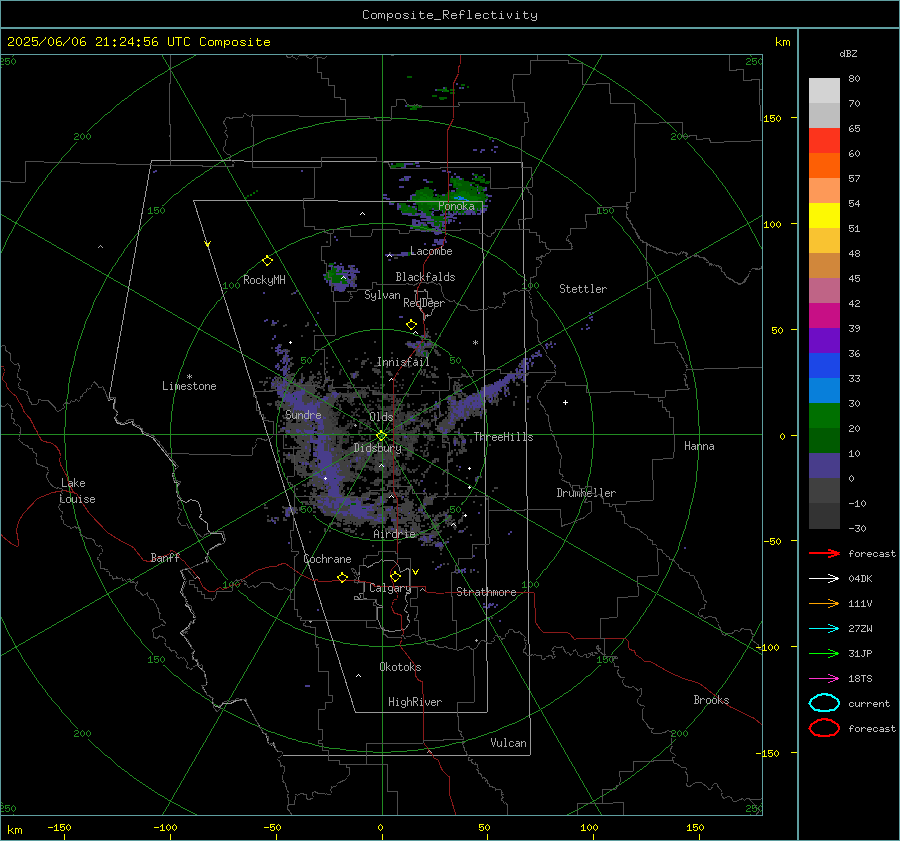Image resolution: width=900 pixels, height=841 pixels.
Task: Click the Ponoka city label
Action: click(456, 206)
